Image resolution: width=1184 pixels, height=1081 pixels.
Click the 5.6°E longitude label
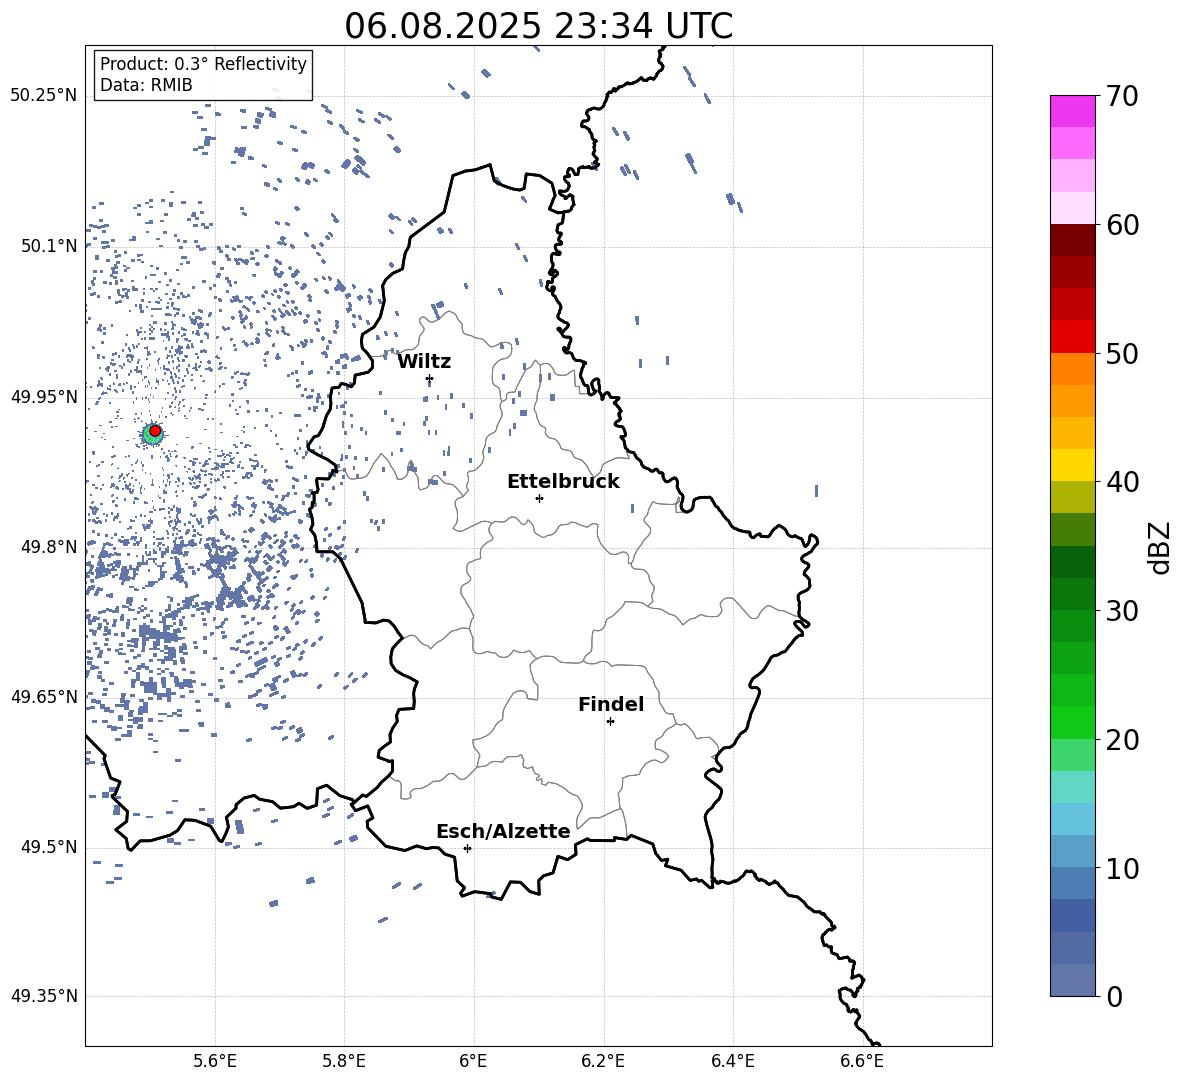215,1061
